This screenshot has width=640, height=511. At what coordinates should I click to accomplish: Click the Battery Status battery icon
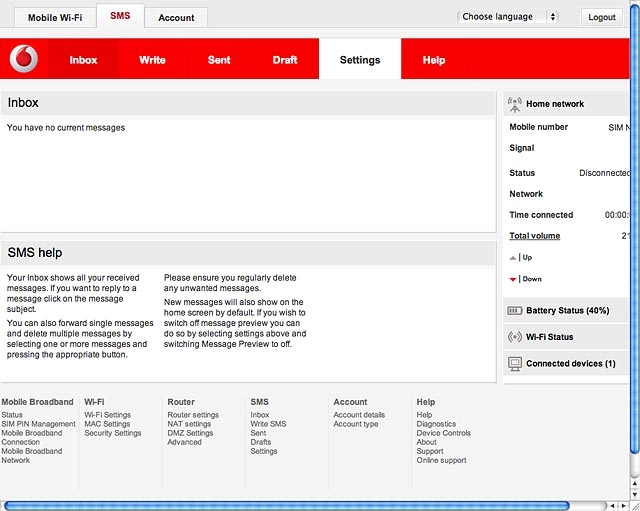(x=514, y=311)
